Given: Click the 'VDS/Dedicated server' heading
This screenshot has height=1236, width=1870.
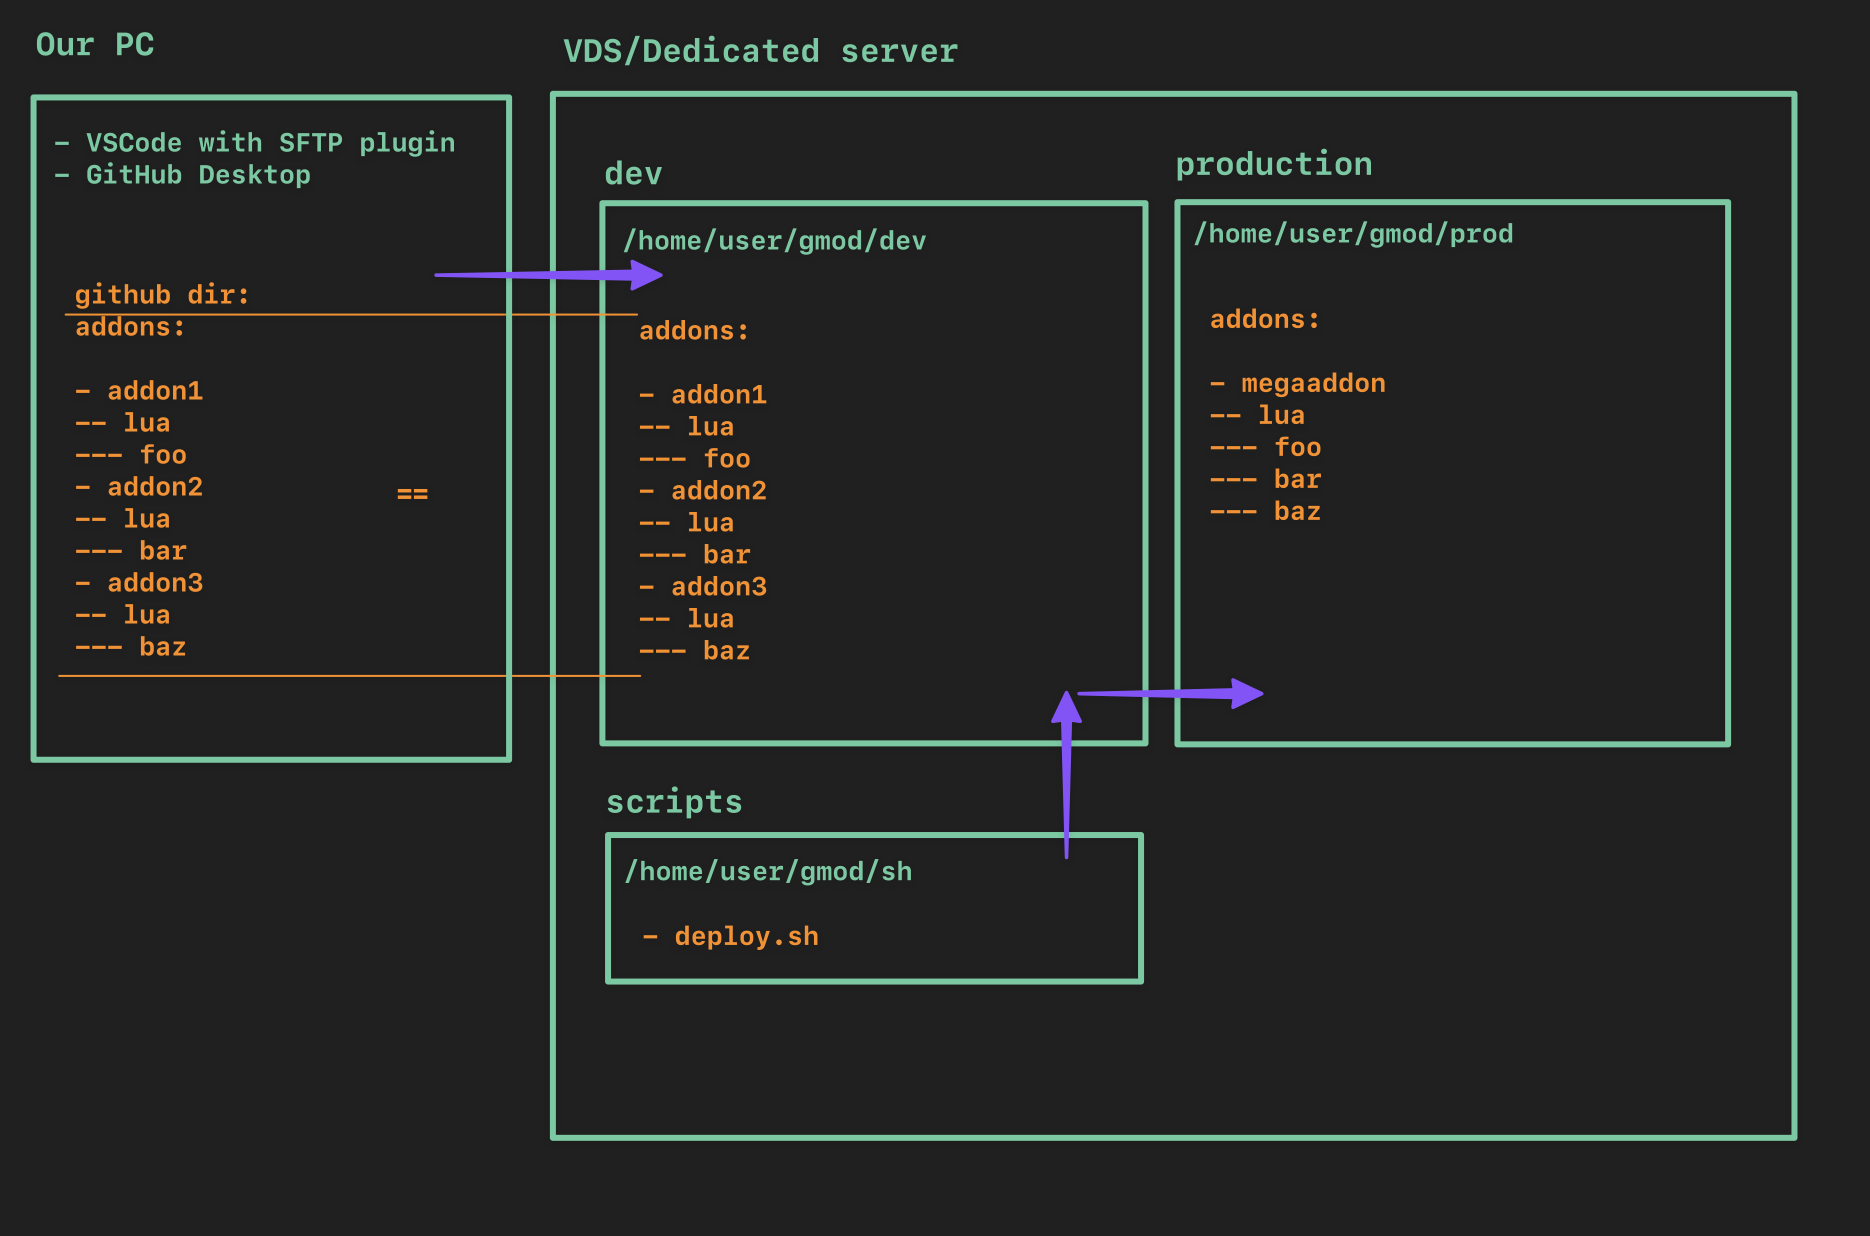Looking at the screenshot, I should point(760,51).
